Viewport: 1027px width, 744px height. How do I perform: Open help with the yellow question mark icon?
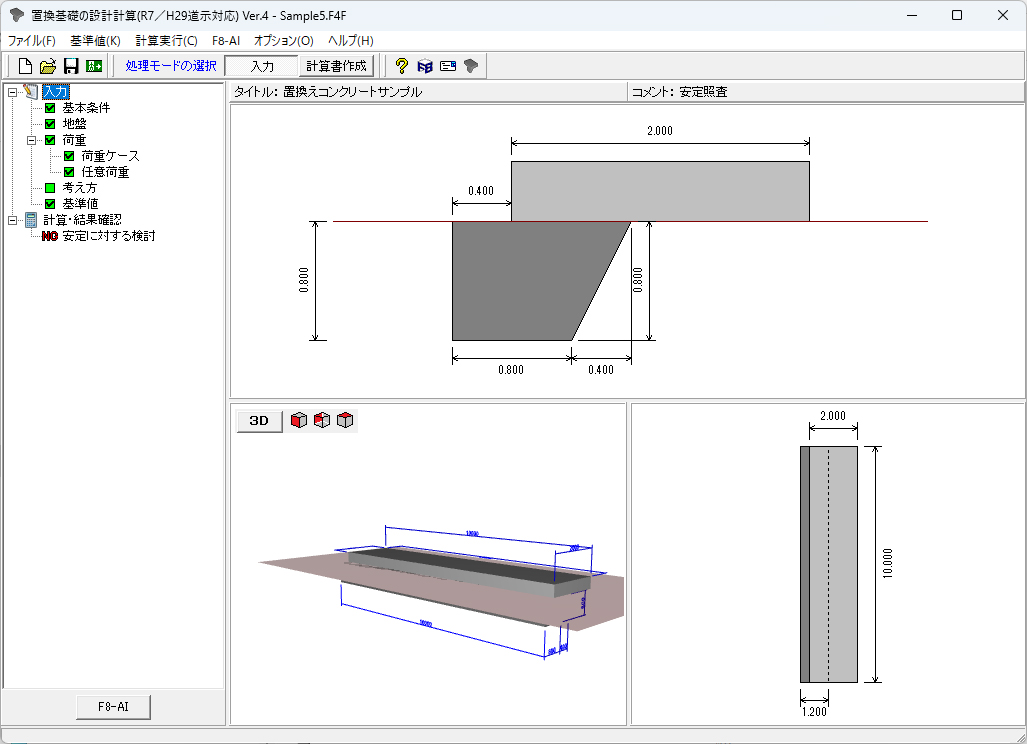[x=401, y=65]
